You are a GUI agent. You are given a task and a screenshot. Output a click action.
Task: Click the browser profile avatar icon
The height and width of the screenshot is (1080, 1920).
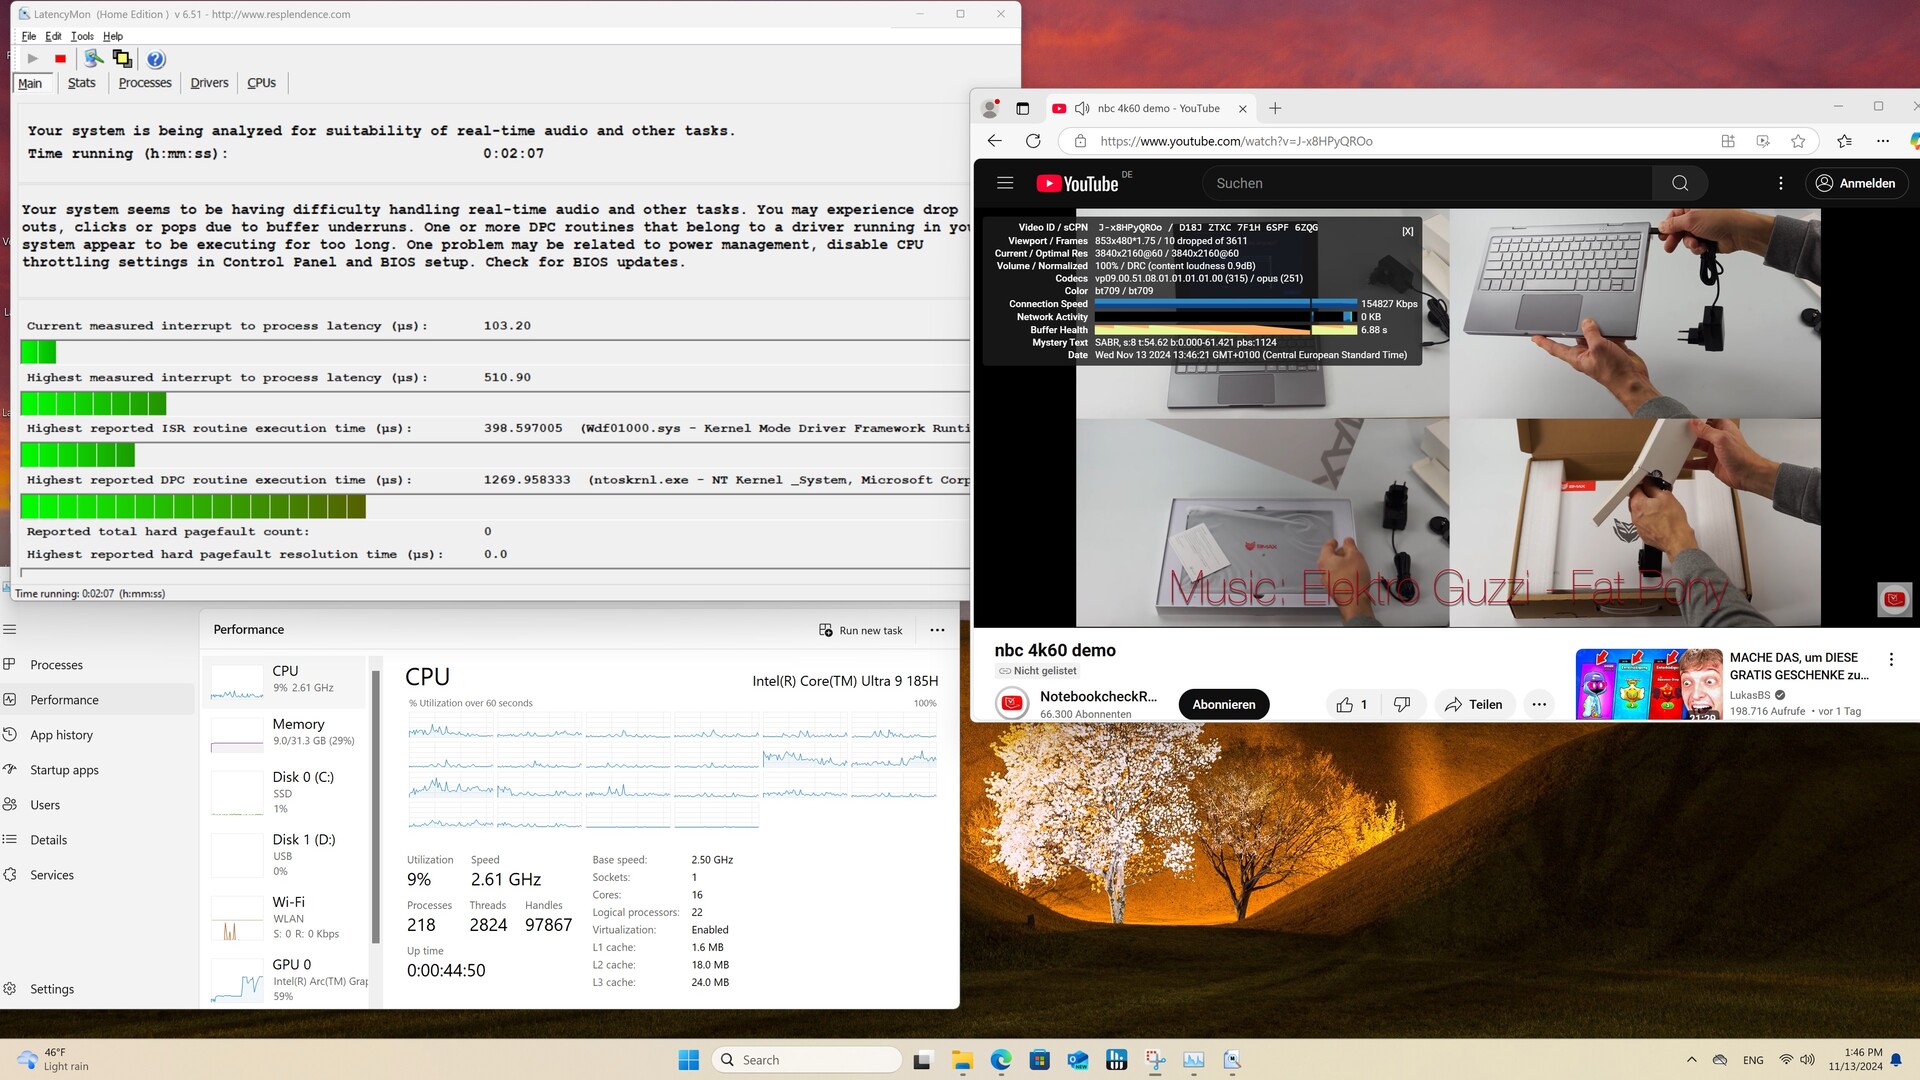[990, 108]
